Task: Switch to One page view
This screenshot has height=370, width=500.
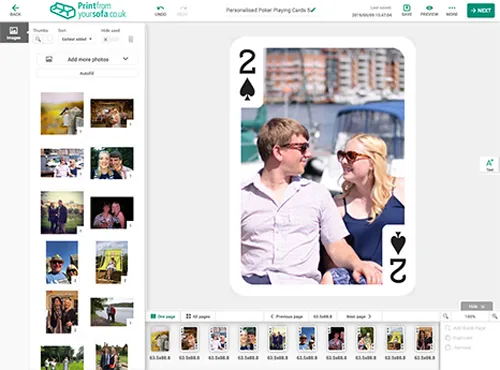Action: click(x=163, y=316)
